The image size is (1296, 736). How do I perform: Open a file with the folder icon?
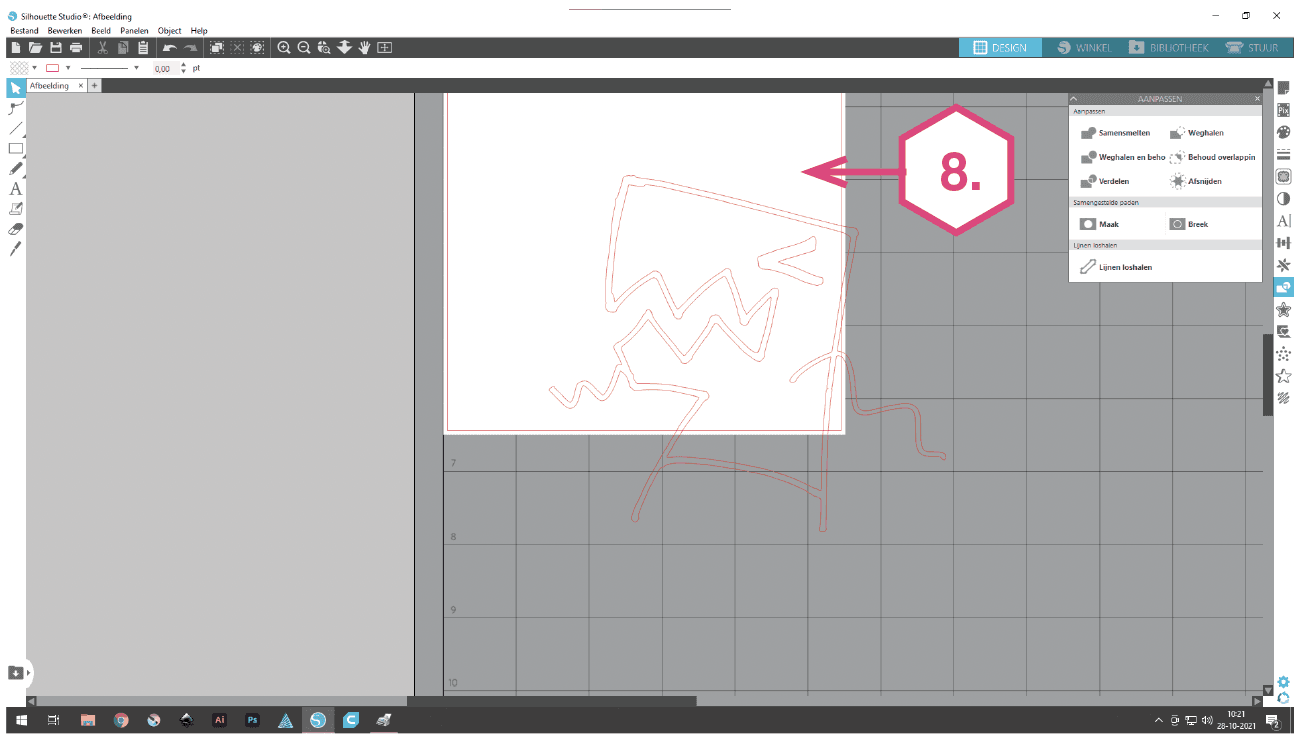click(x=35, y=48)
